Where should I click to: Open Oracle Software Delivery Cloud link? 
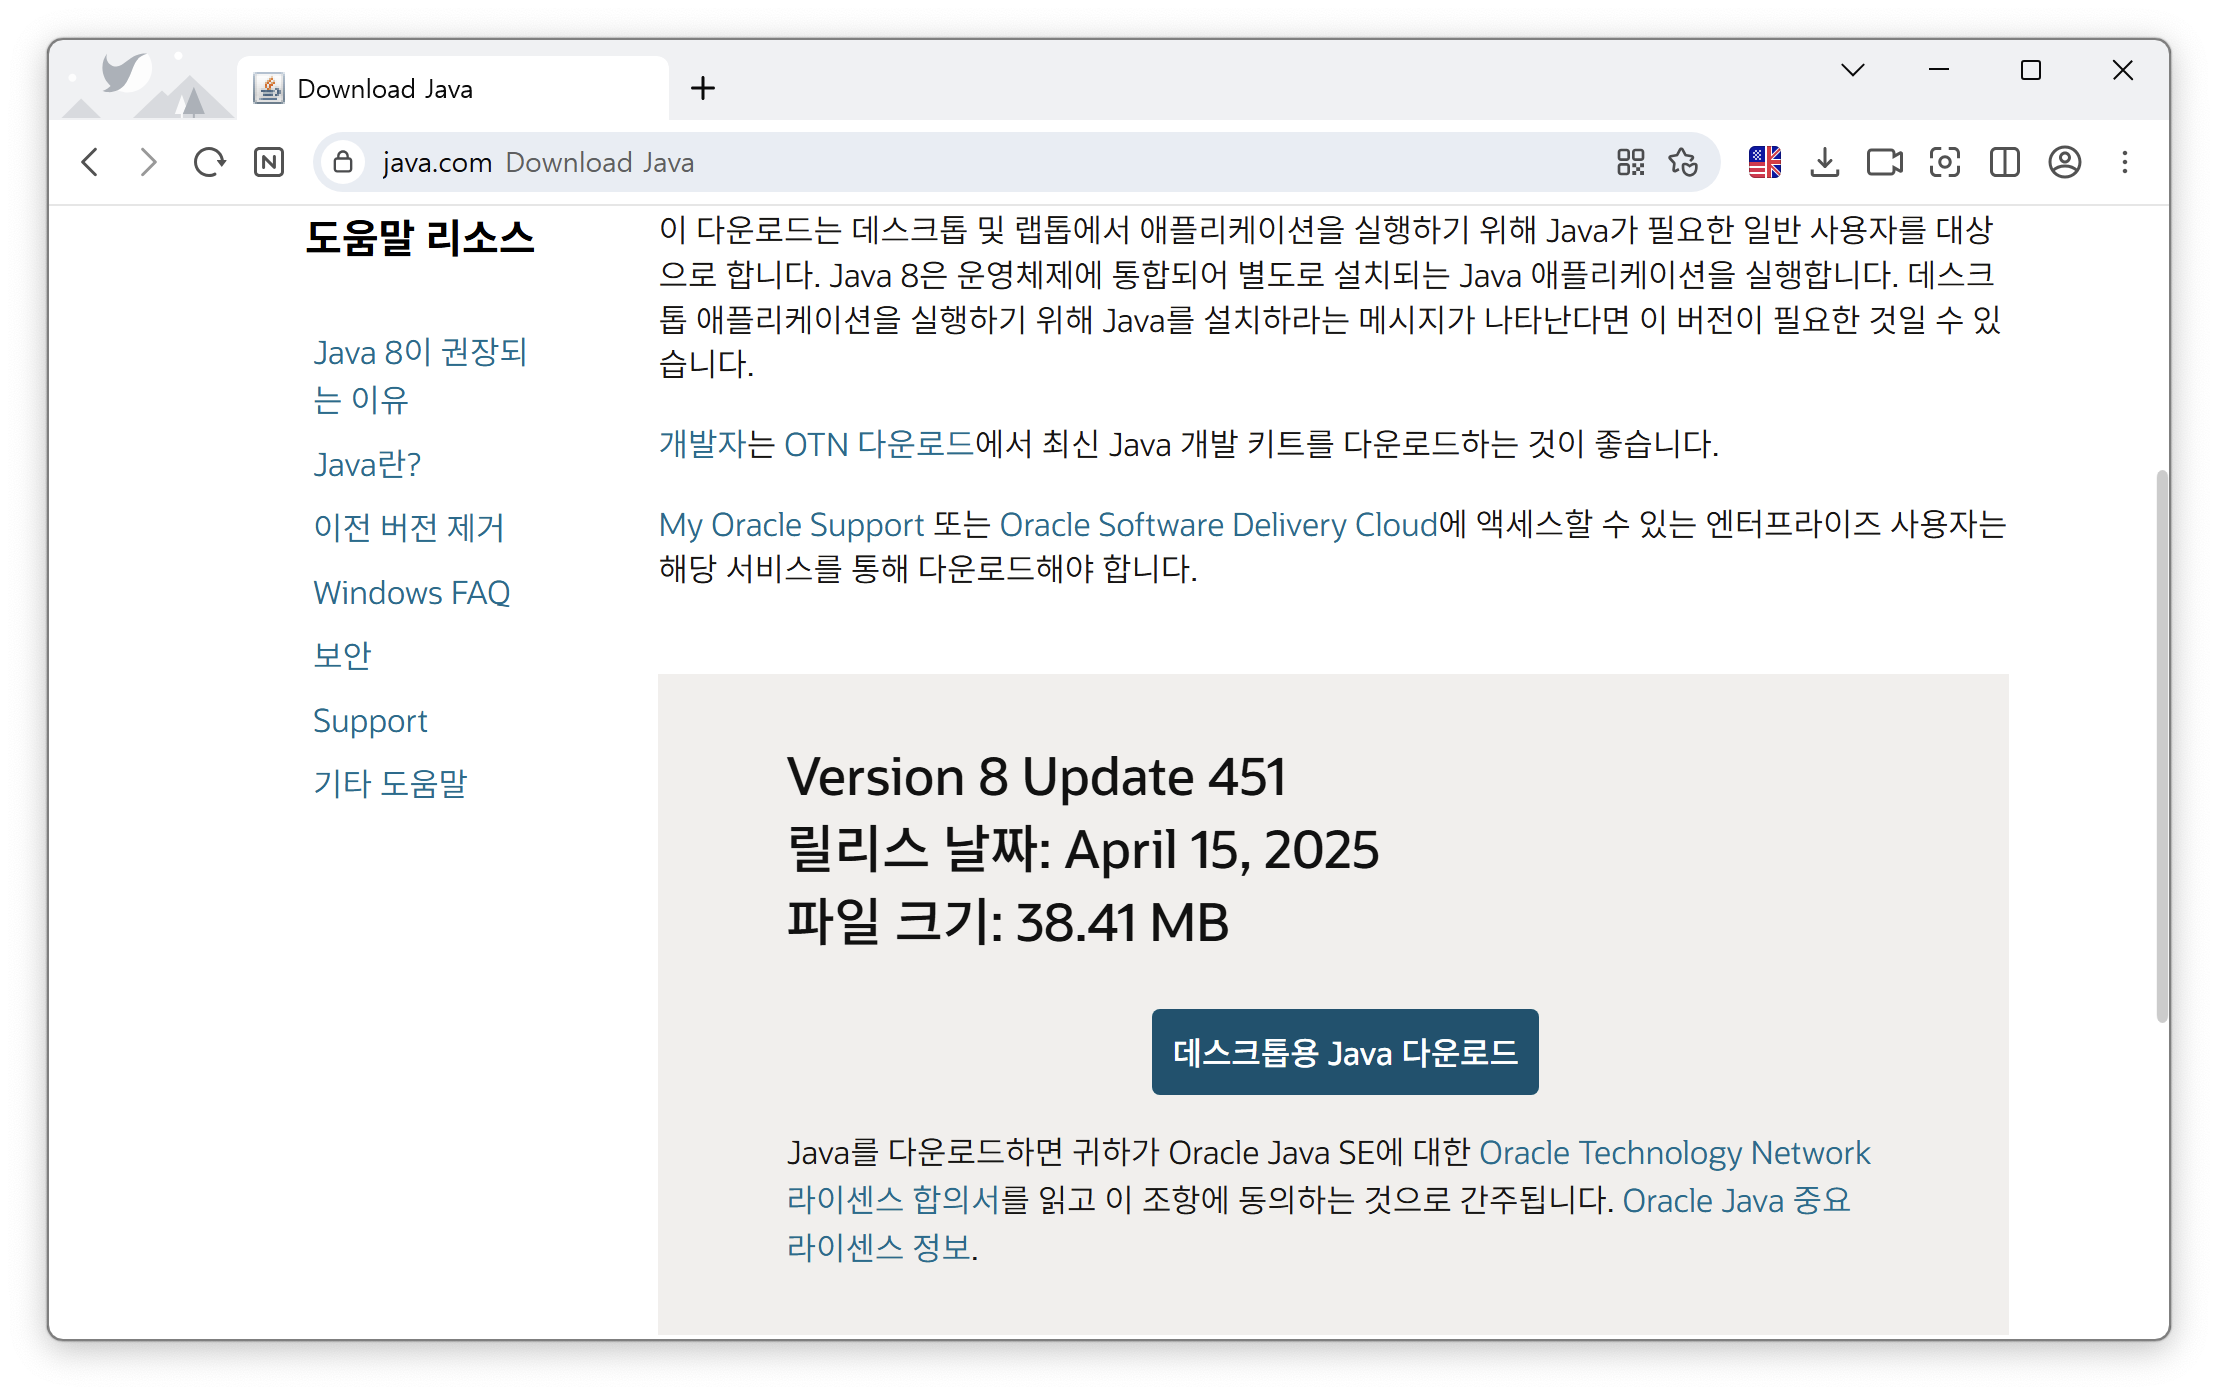1218,525
